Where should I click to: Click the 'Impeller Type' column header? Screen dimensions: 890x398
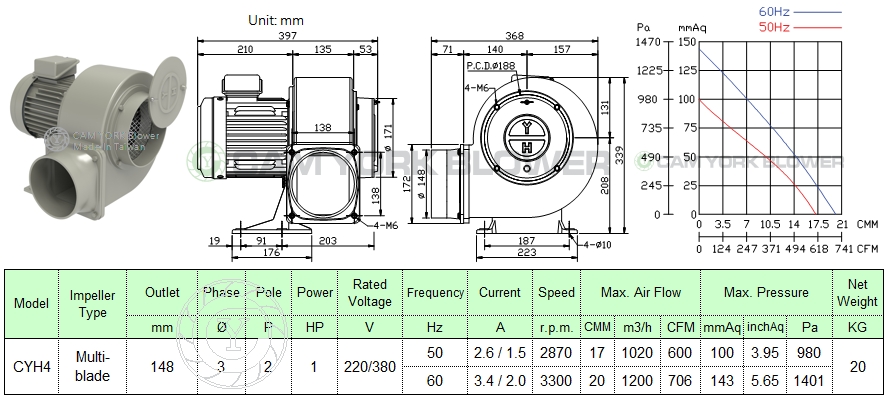pos(92,304)
